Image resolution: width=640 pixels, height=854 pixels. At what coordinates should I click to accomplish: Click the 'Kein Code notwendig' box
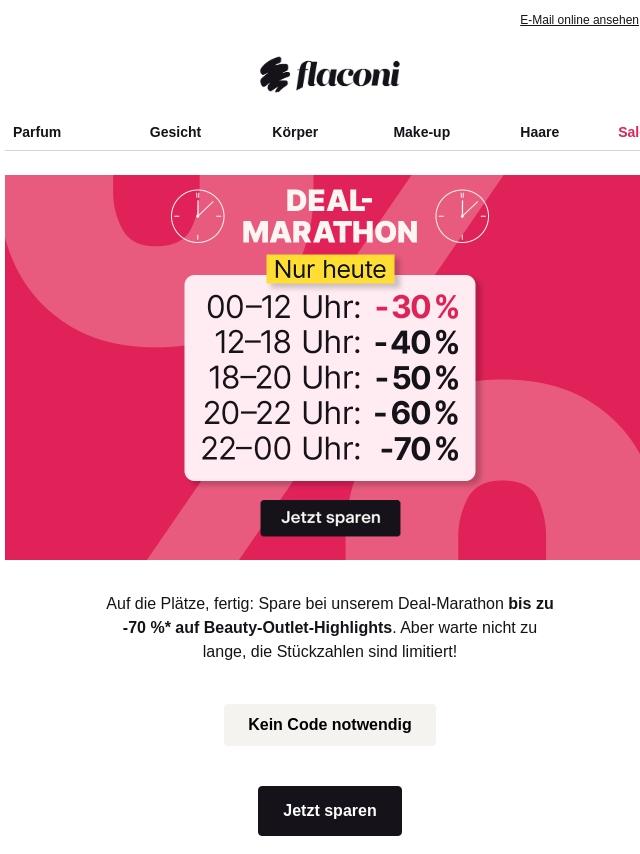330,724
